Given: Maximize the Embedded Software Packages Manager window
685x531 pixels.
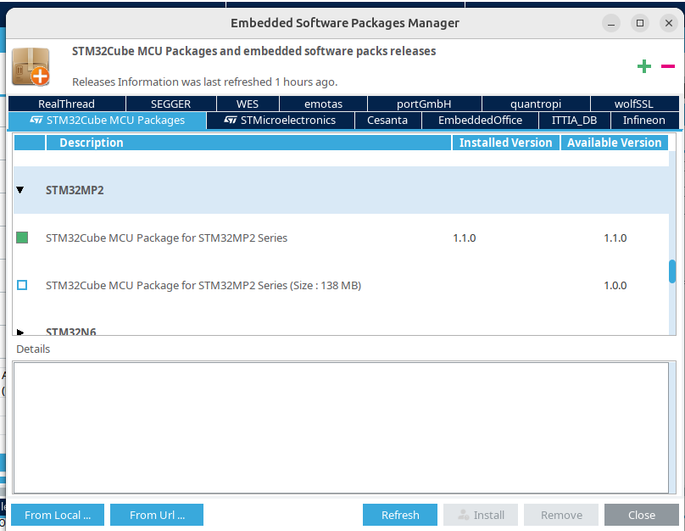Looking at the screenshot, I should click(x=640, y=23).
